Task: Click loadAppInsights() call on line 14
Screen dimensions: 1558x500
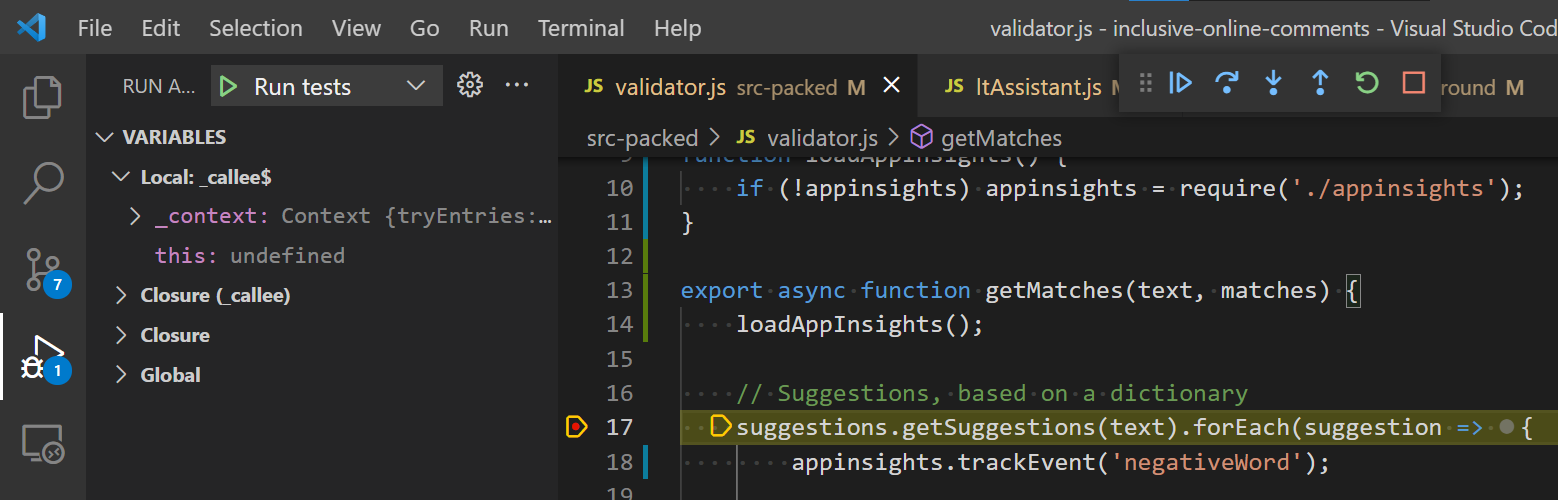Action: (860, 325)
